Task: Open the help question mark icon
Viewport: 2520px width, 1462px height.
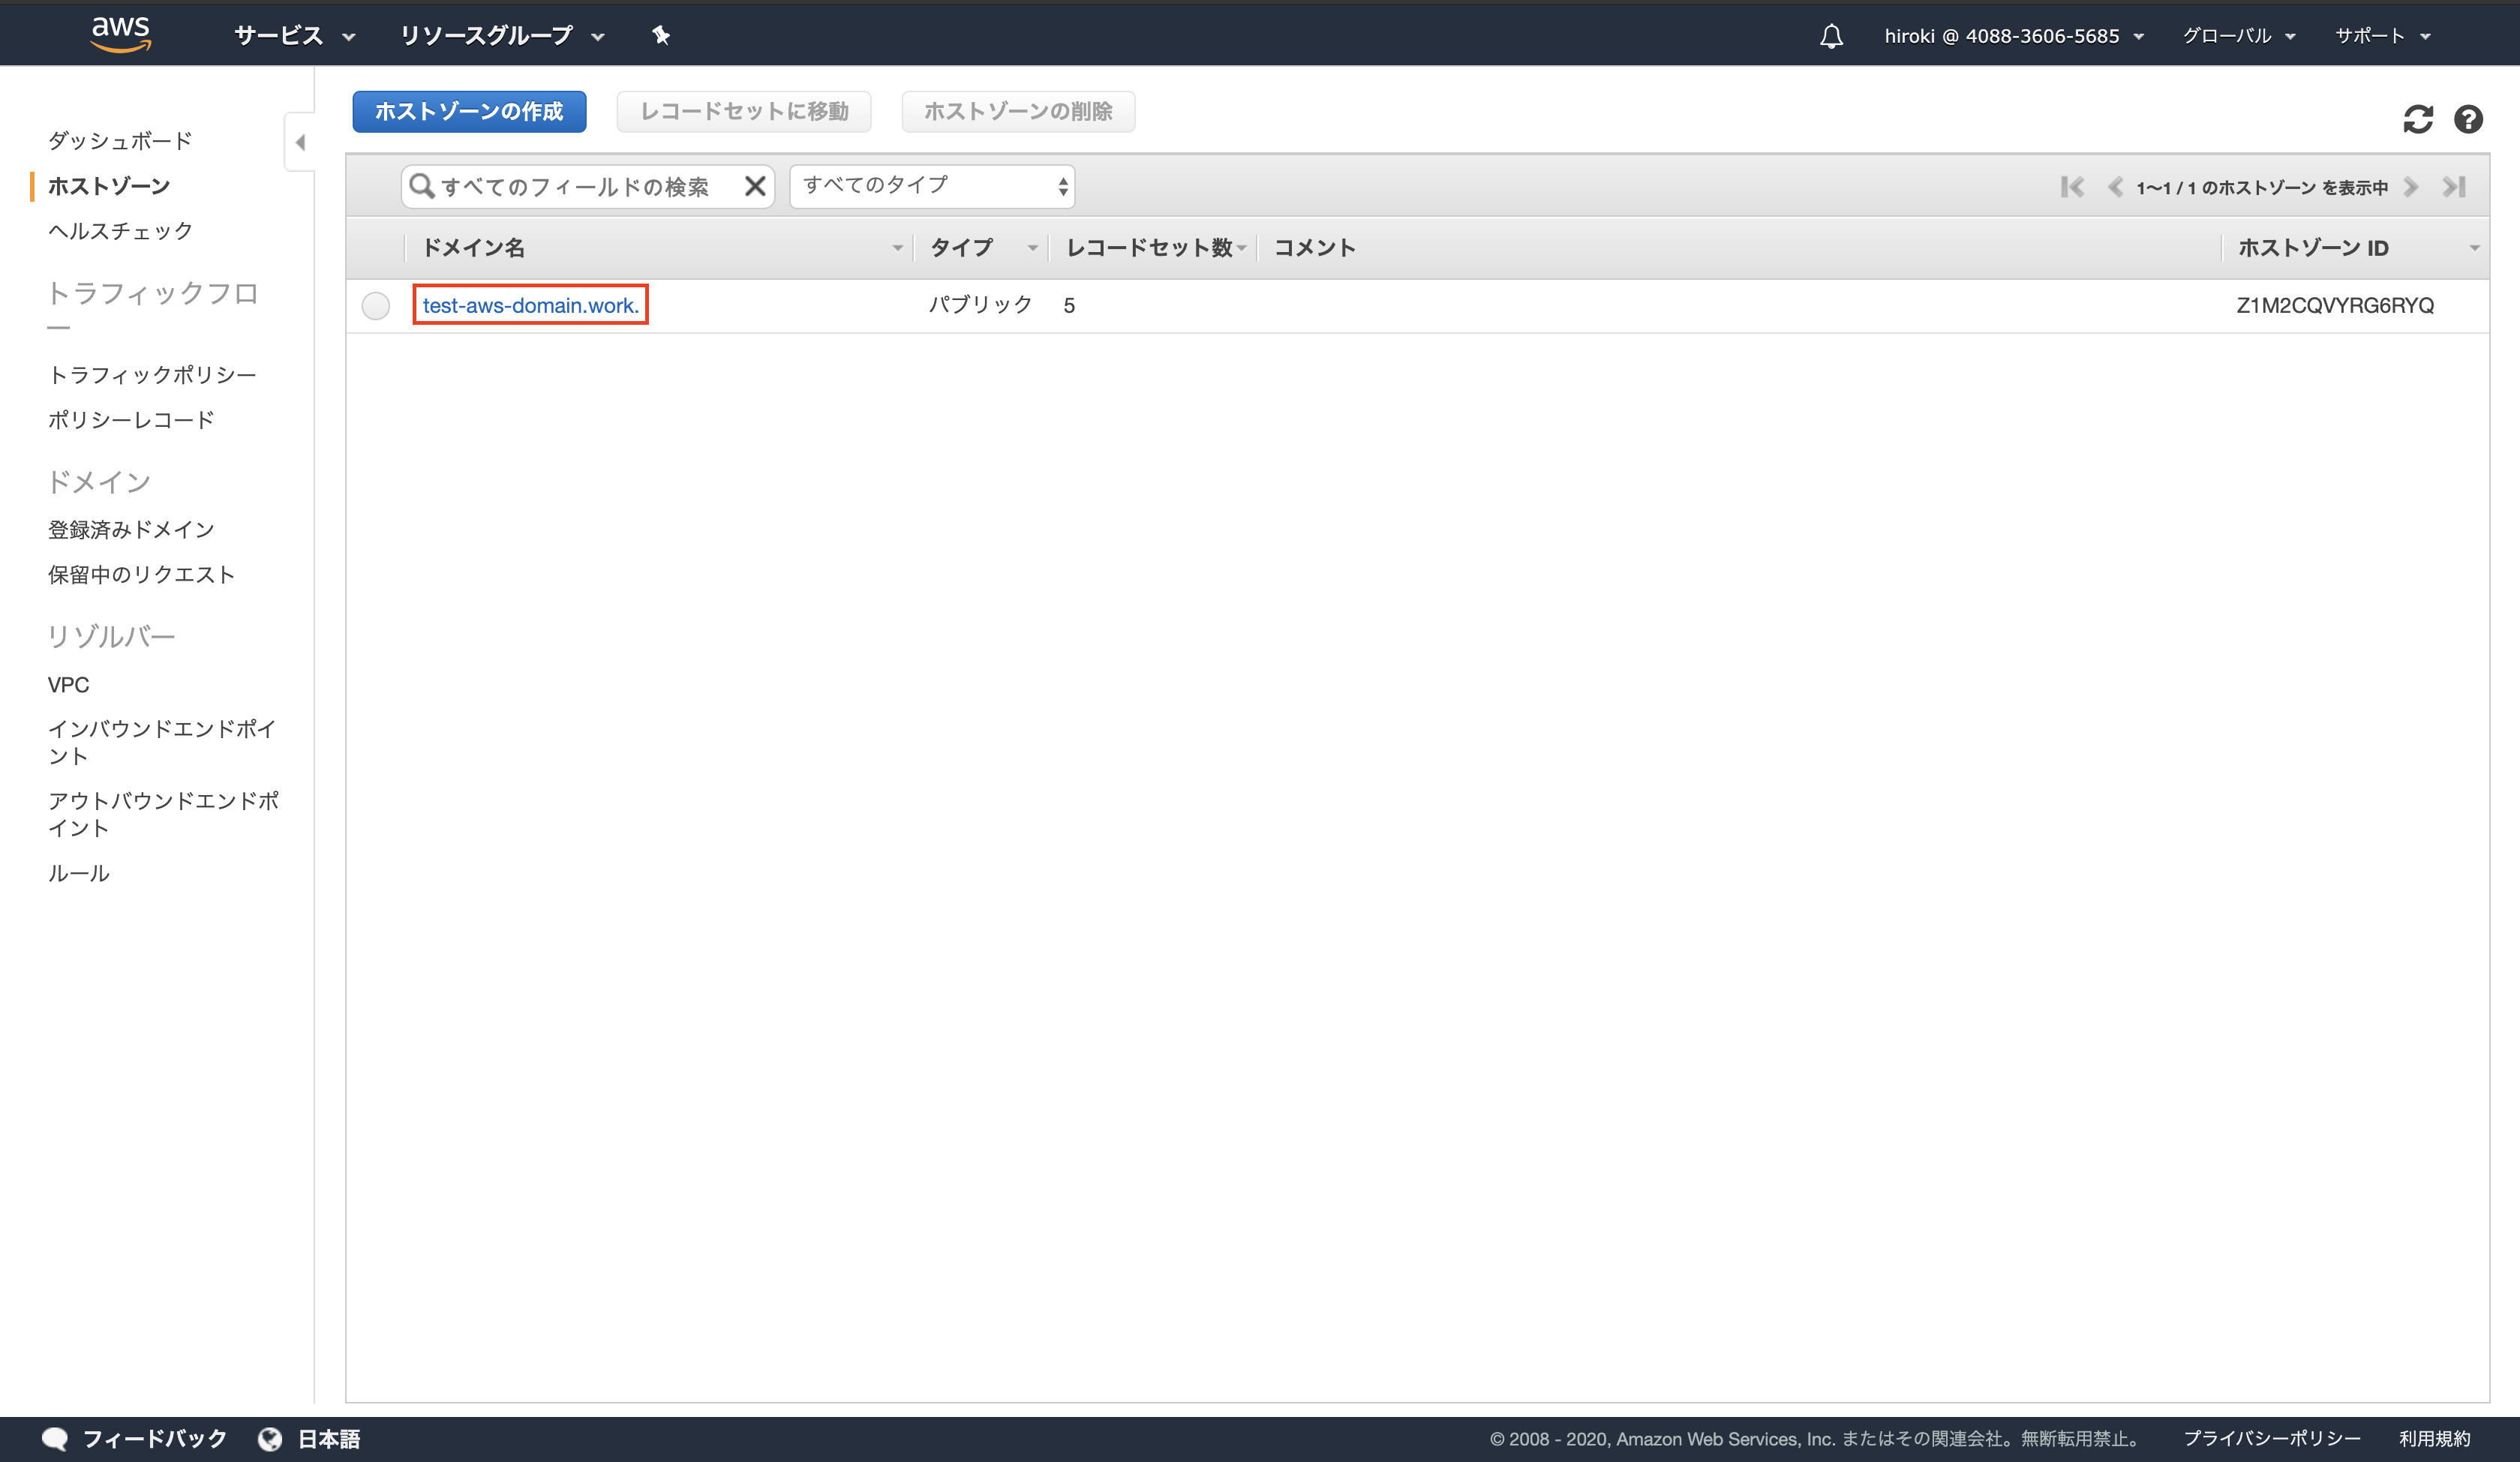Action: 2468,120
